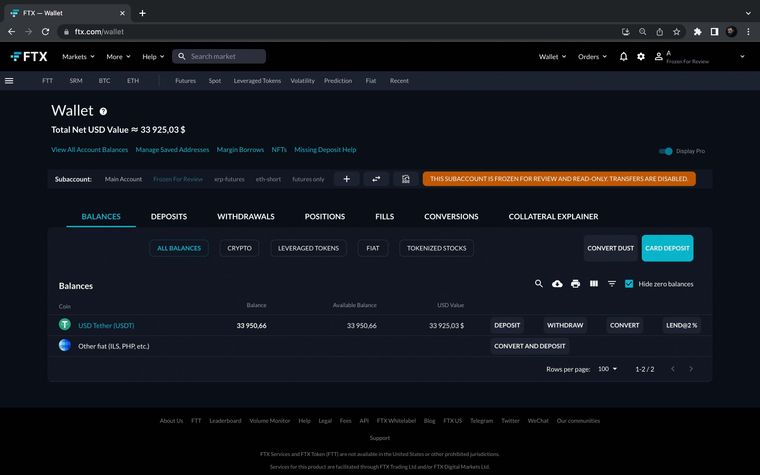Screen dimensions: 760x475
Task: Add a new subaccount with plus button
Action: (347, 179)
